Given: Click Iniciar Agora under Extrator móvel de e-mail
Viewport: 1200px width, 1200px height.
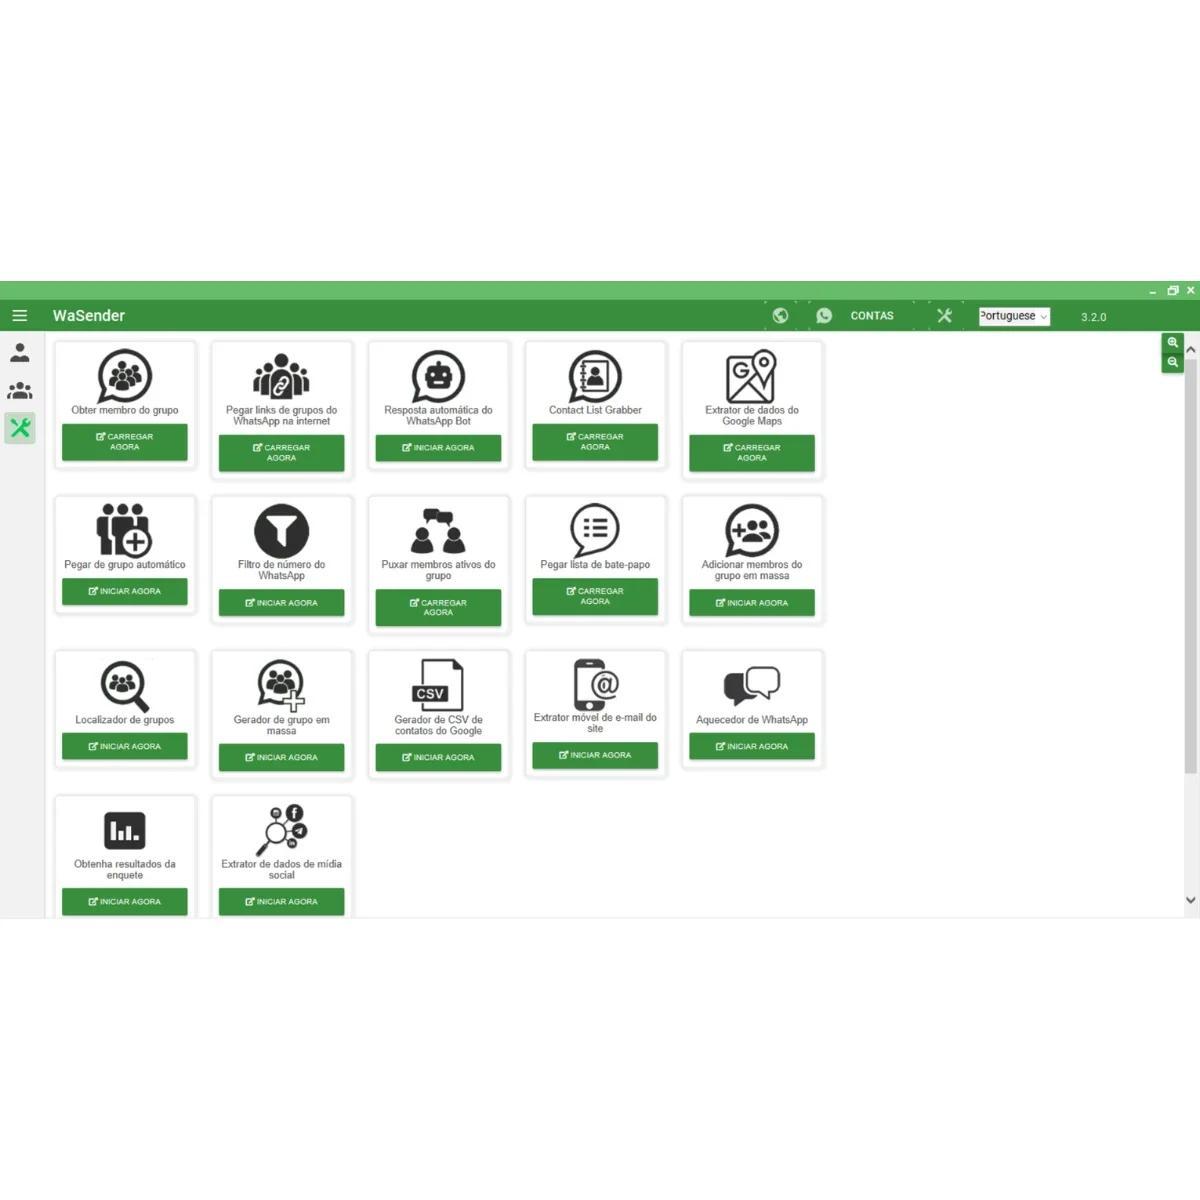Looking at the screenshot, I should coord(595,755).
